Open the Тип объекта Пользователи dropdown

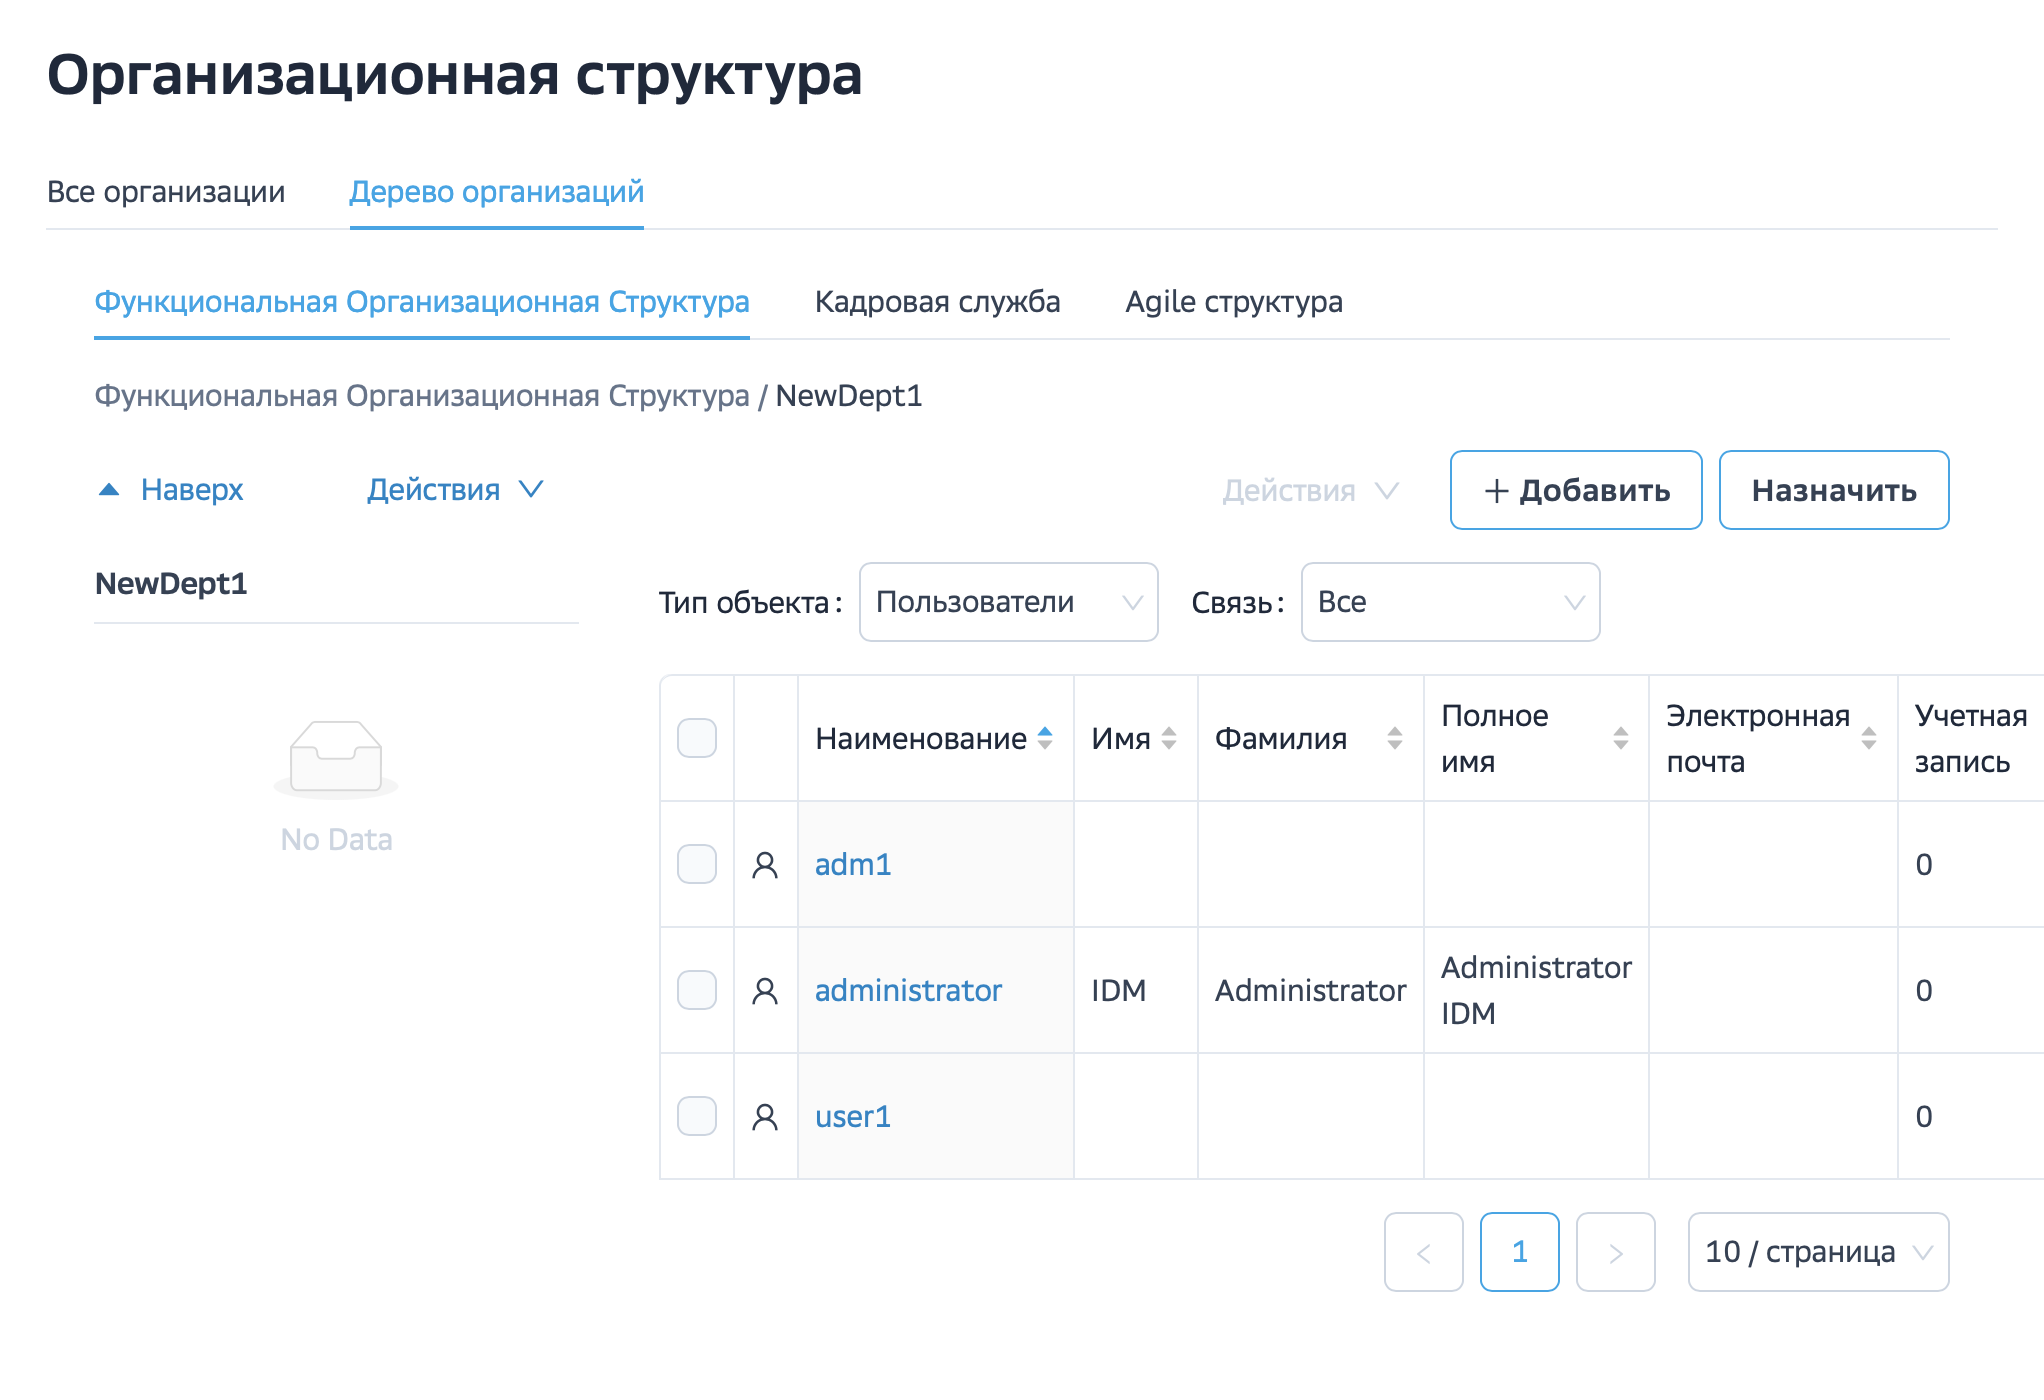1008,602
